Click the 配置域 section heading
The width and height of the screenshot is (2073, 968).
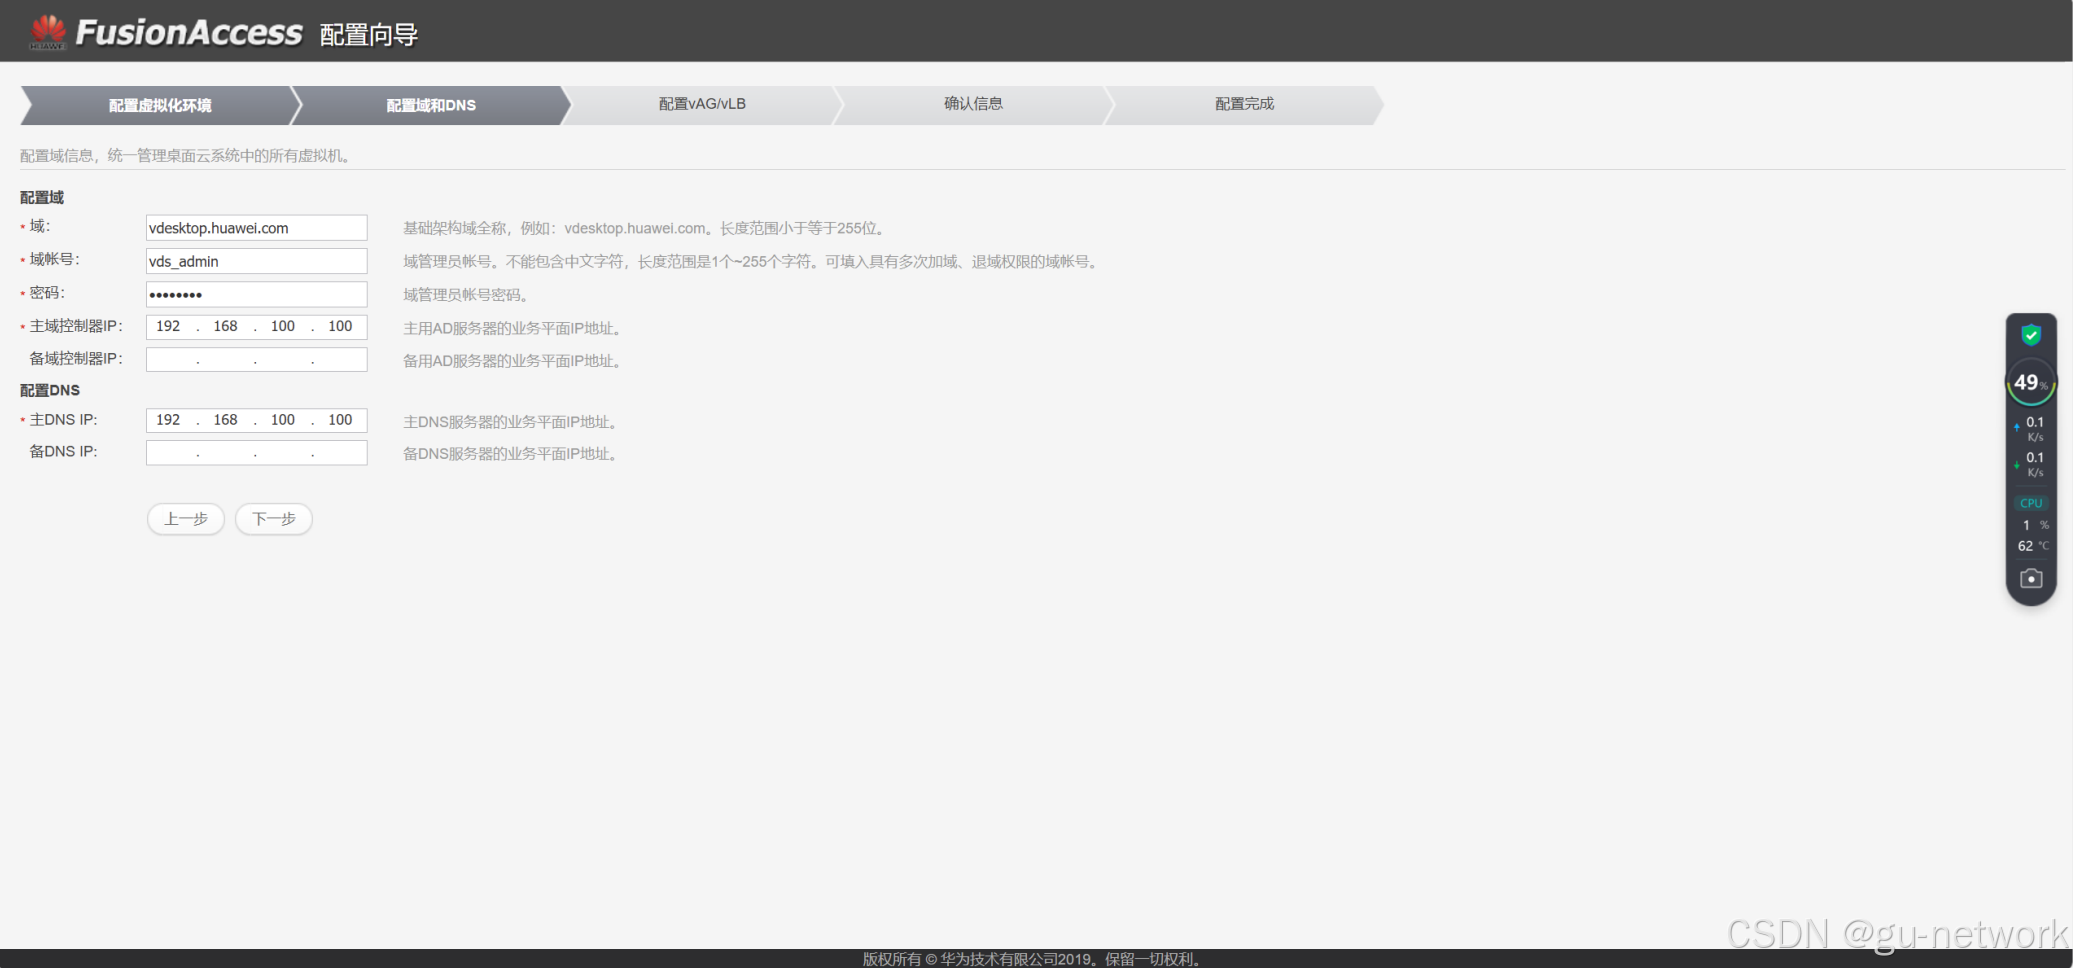(x=42, y=197)
